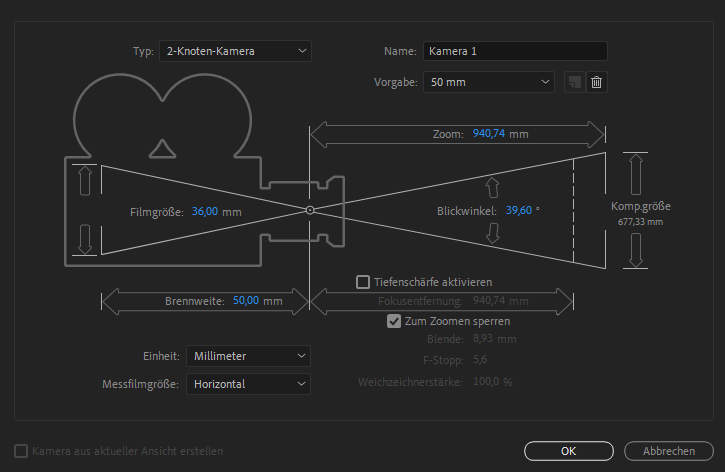Image resolution: width=725 pixels, height=472 pixels.
Task: Click the Brennweite value 50,00
Action: 246,300
